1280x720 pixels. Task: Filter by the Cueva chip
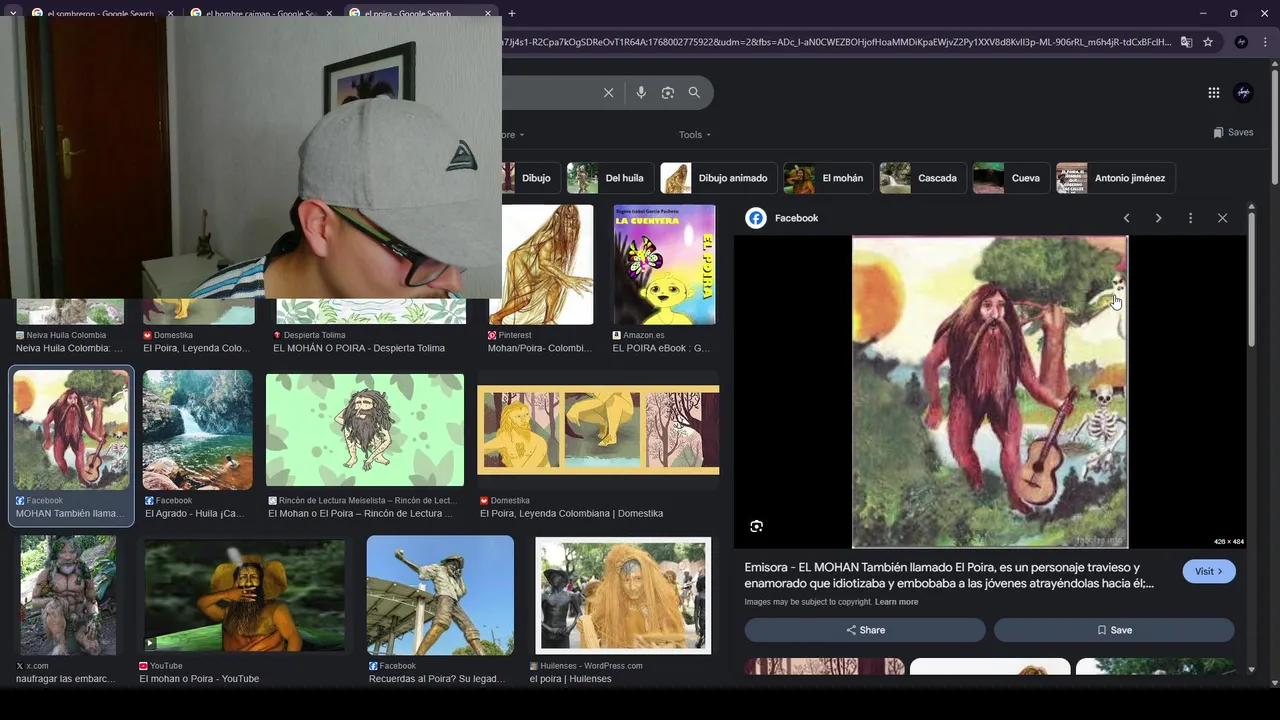(x=1012, y=178)
